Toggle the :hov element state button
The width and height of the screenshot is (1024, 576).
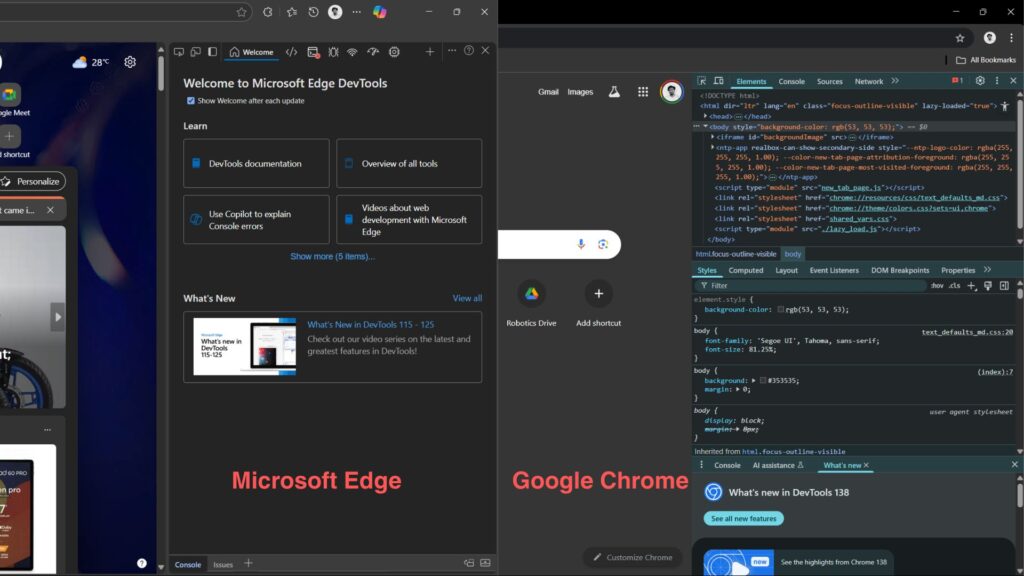pyautogui.click(x=937, y=286)
